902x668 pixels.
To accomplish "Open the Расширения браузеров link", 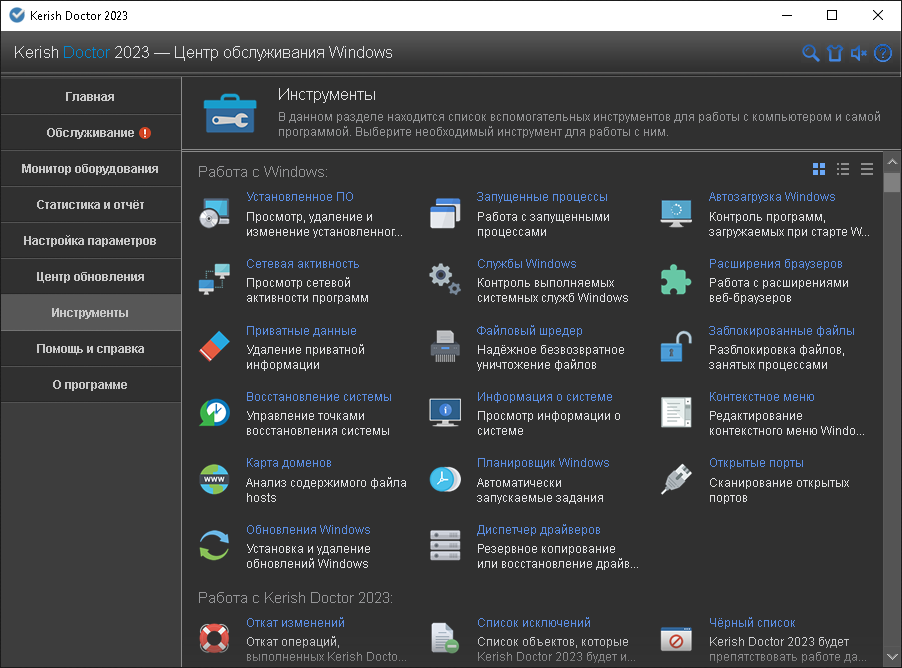I will 775,264.
